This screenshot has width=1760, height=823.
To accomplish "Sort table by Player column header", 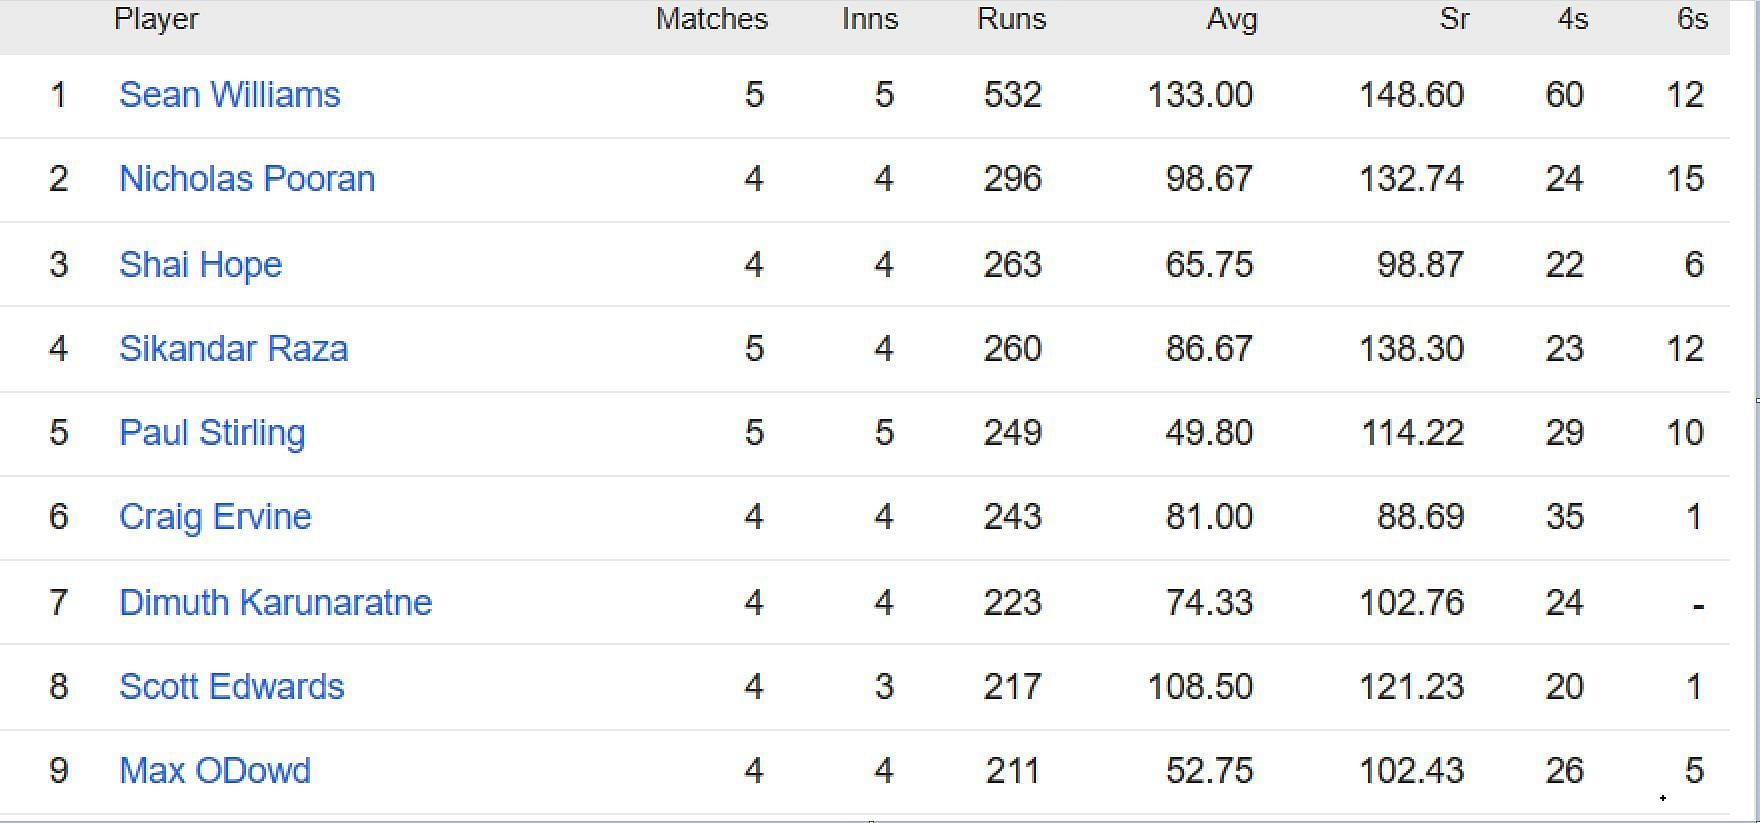I will coord(156,20).
